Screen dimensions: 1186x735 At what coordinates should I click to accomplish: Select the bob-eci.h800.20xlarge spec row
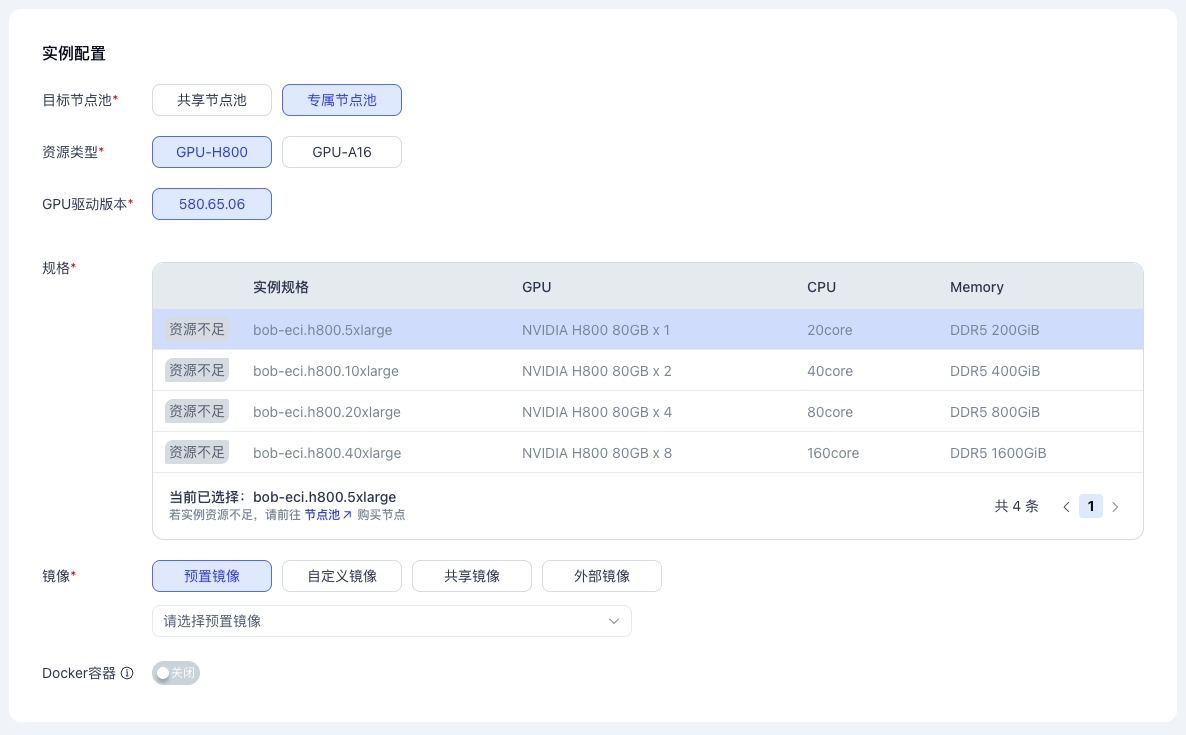647,412
